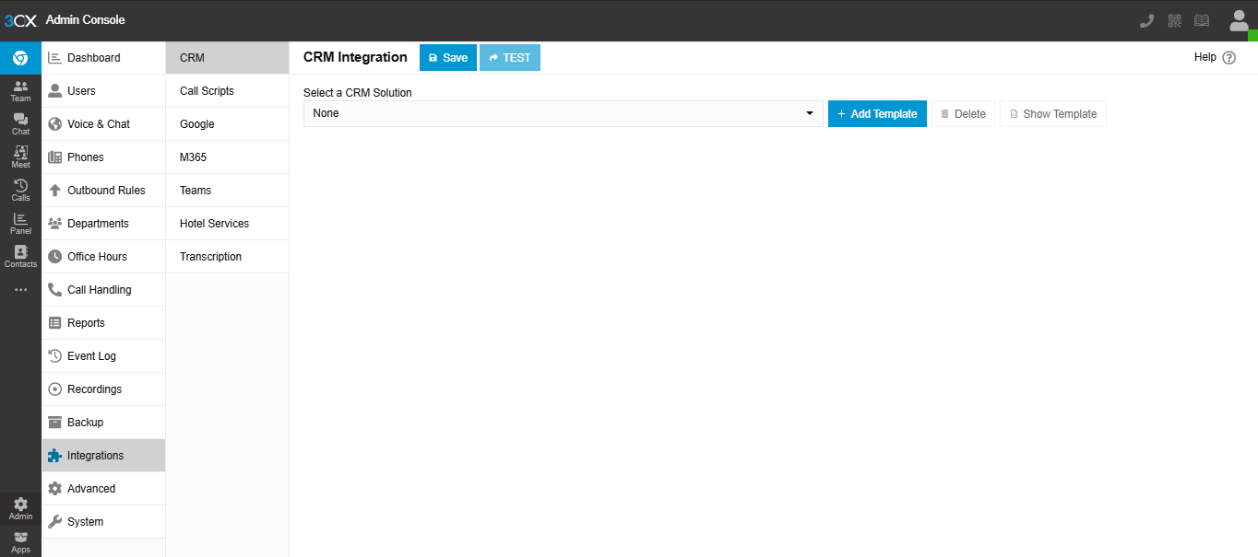Switch to the Call Scripts tab
Image resolution: width=1258 pixels, height=557 pixels.
pyautogui.click(x=207, y=91)
